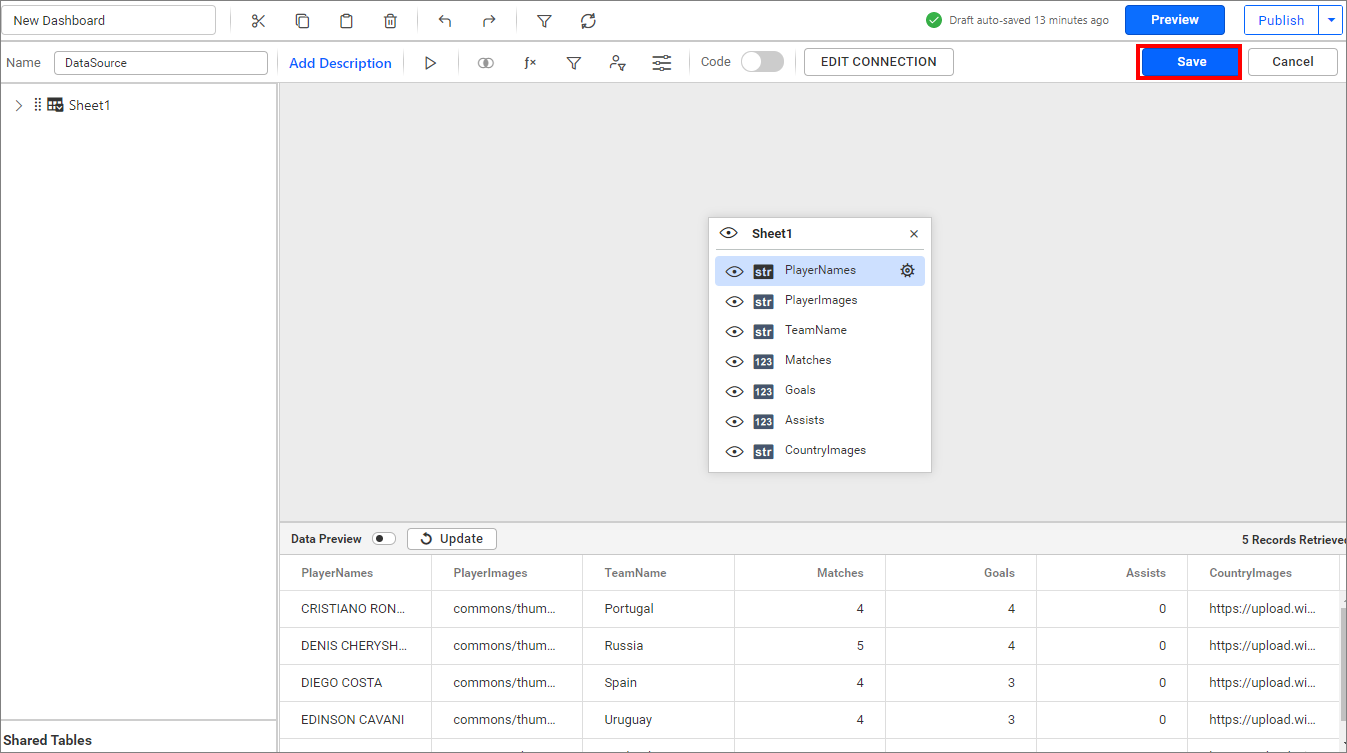Toggle the Code view switch
The image size is (1347, 753).
coord(762,62)
